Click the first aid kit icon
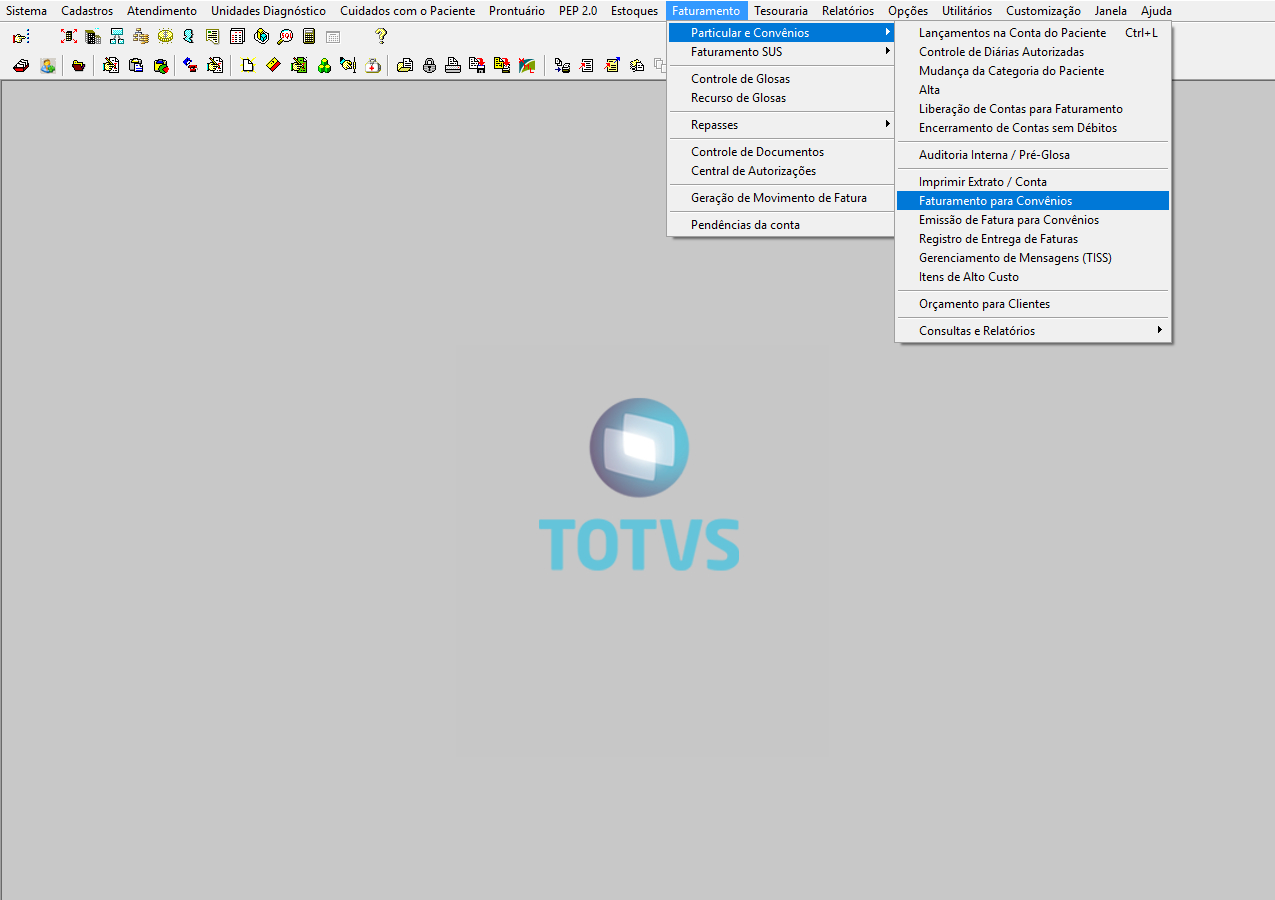1275x900 pixels. point(373,66)
